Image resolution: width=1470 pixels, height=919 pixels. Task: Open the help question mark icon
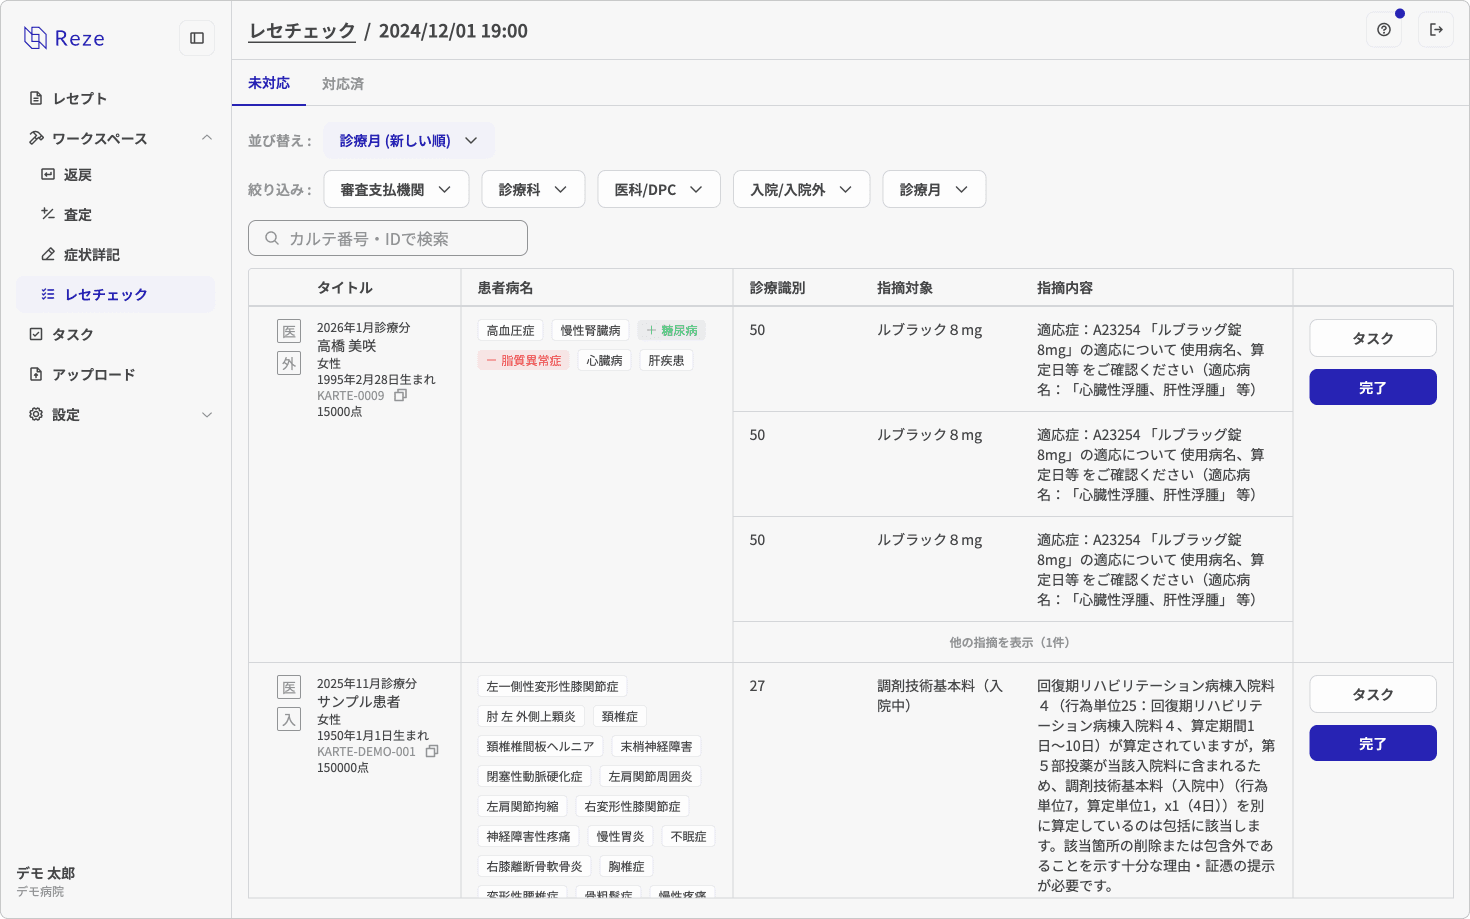1384,29
